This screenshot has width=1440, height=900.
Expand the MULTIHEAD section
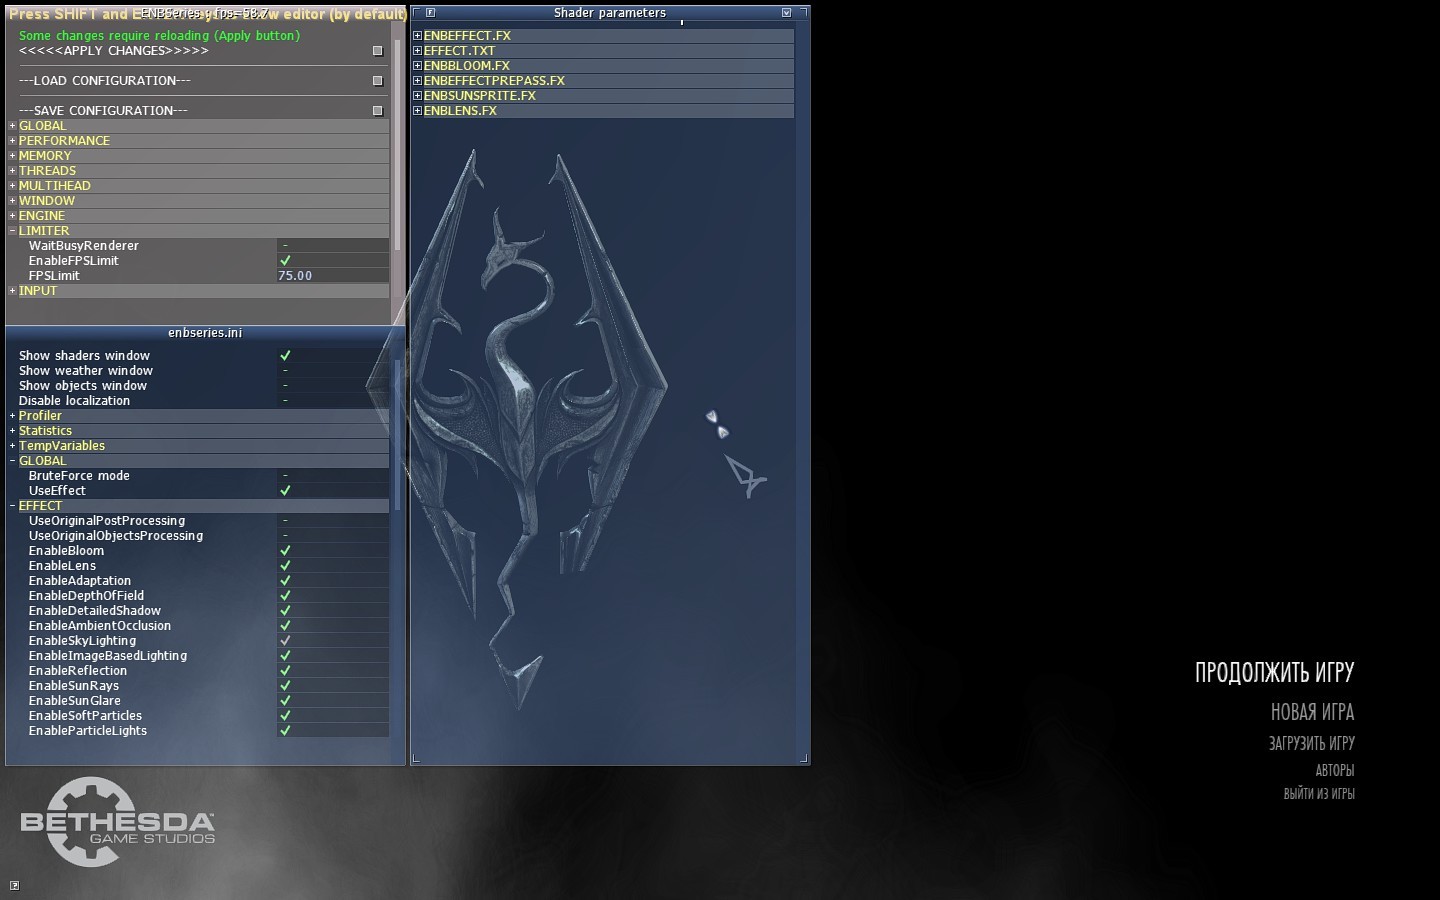[13, 186]
